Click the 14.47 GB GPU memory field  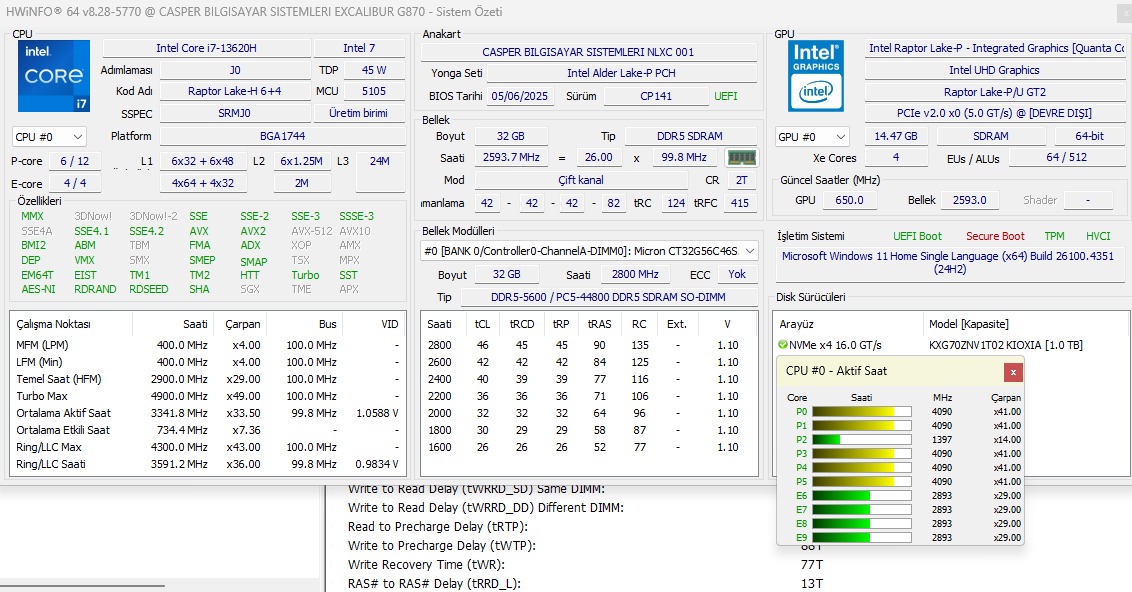coord(896,136)
